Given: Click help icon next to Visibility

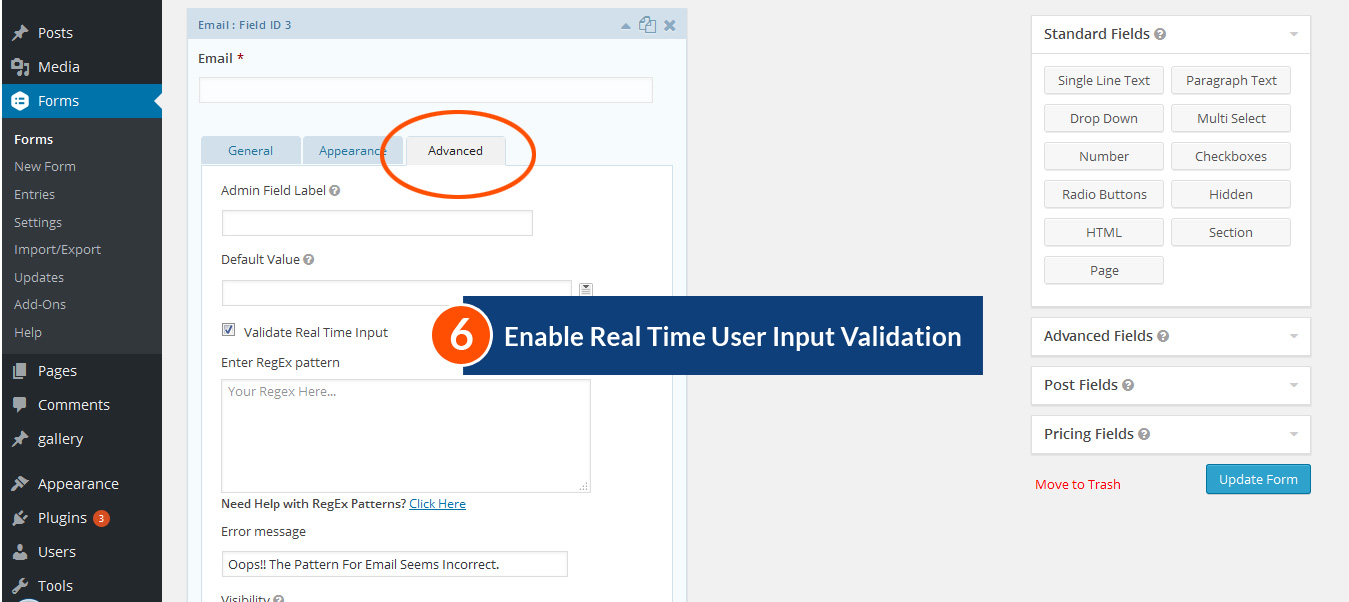Looking at the screenshot, I should (x=279, y=599).
